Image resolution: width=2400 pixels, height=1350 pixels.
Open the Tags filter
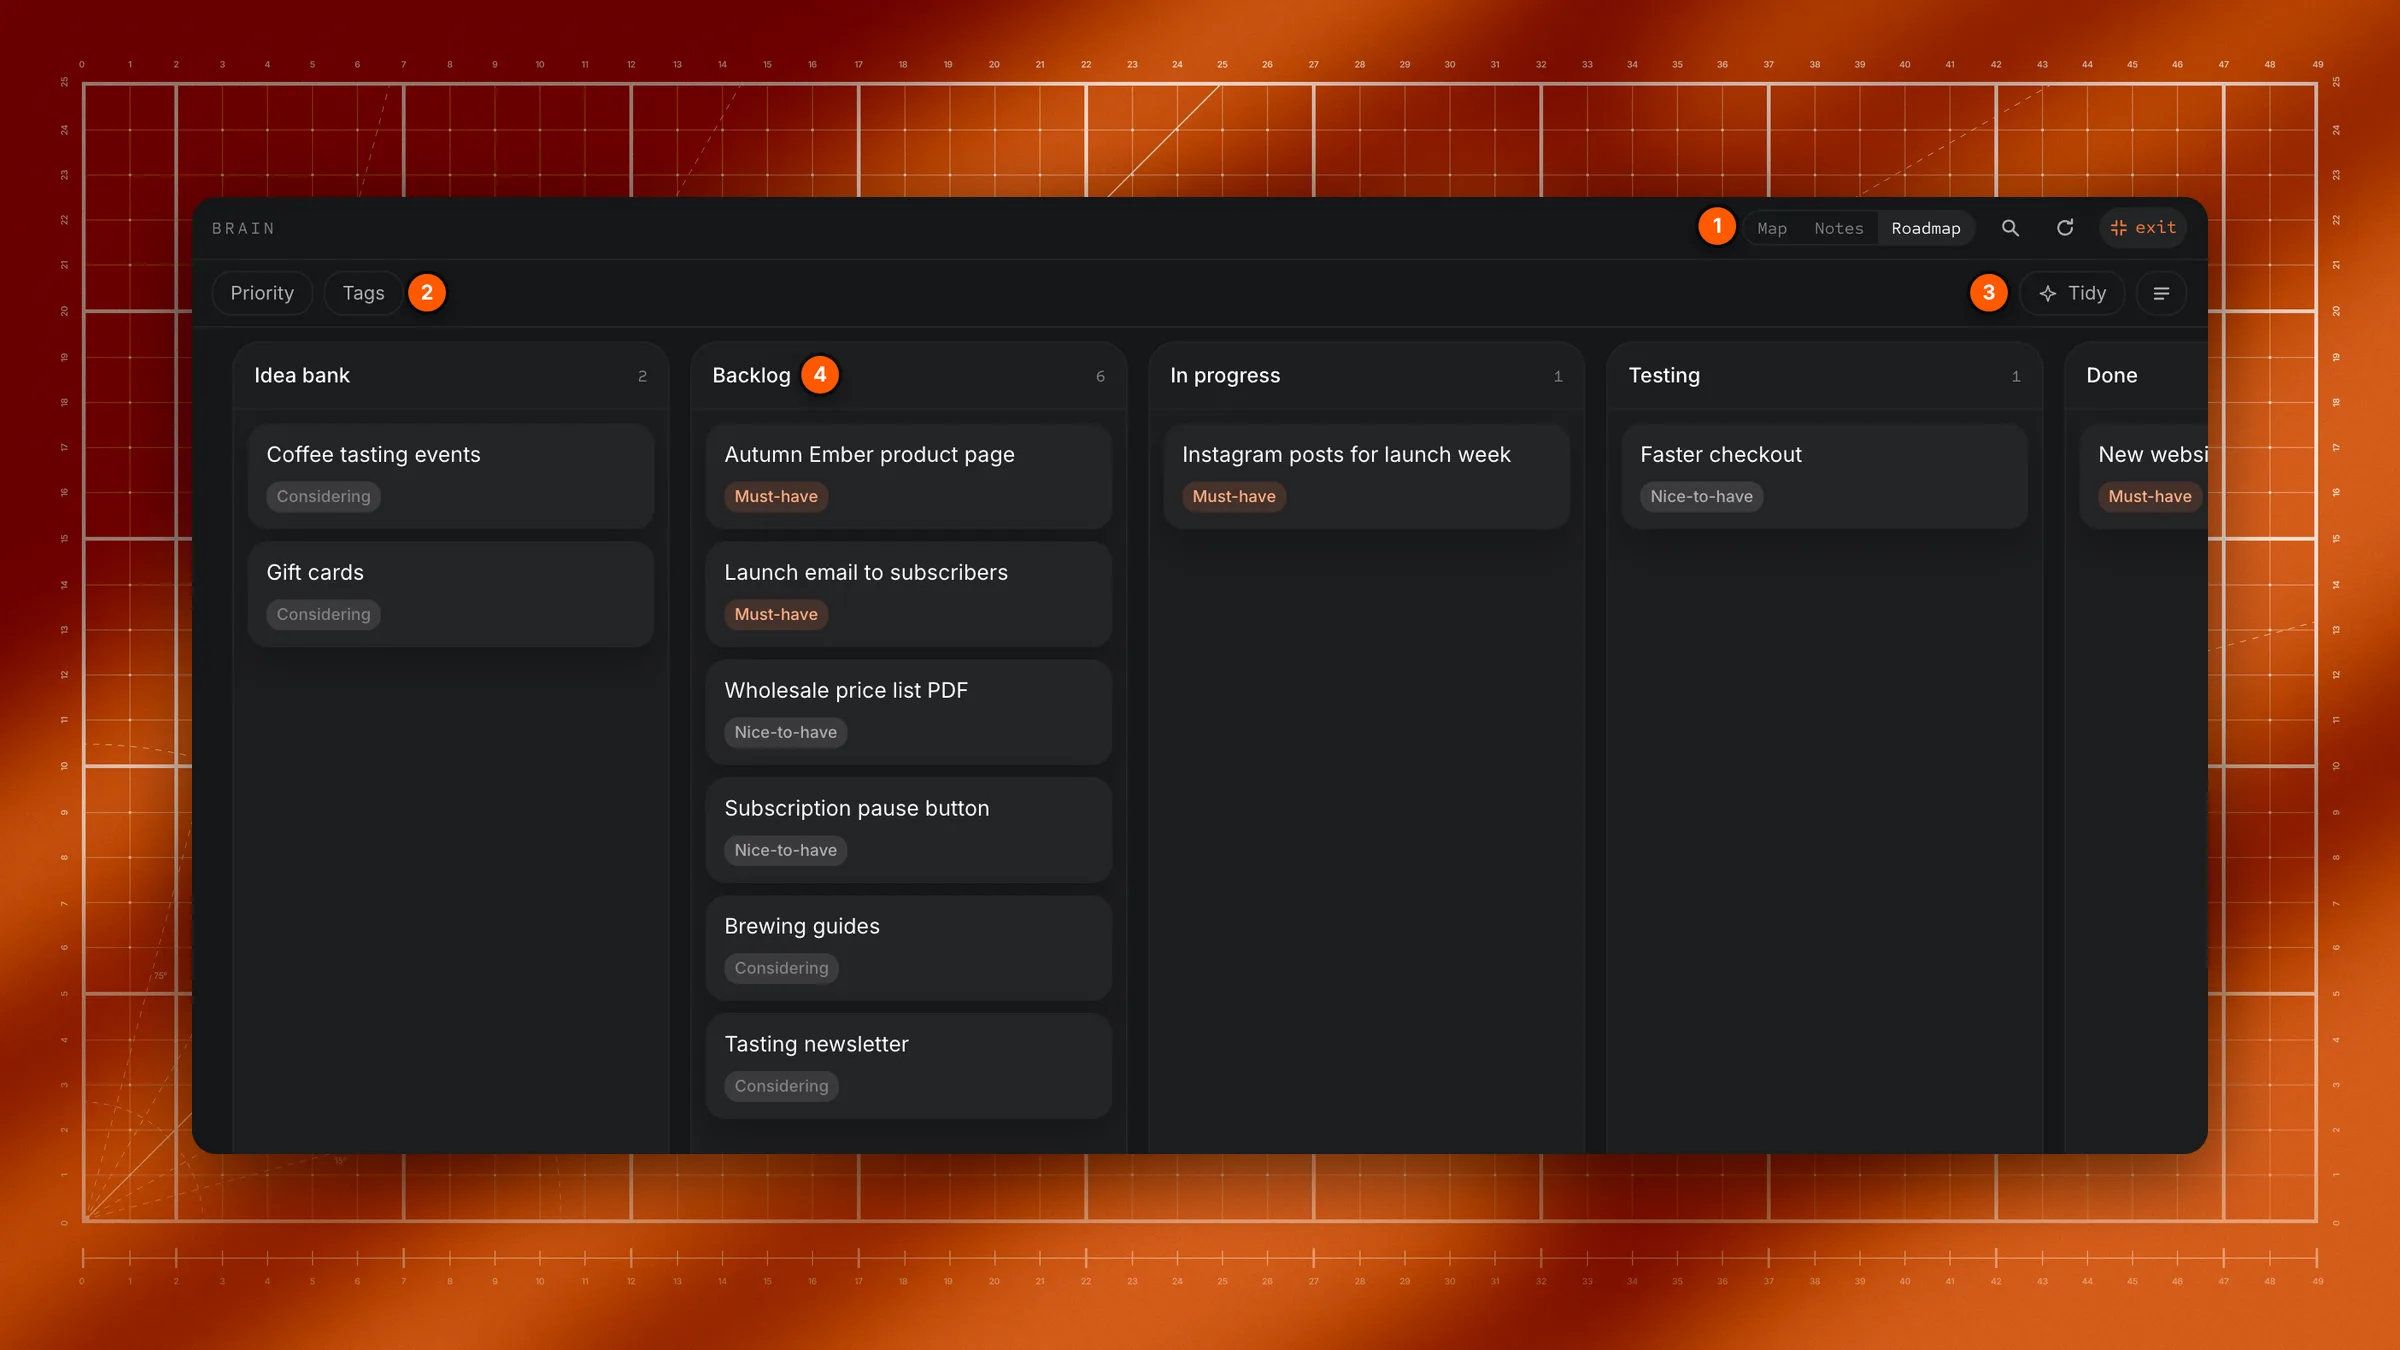point(363,293)
